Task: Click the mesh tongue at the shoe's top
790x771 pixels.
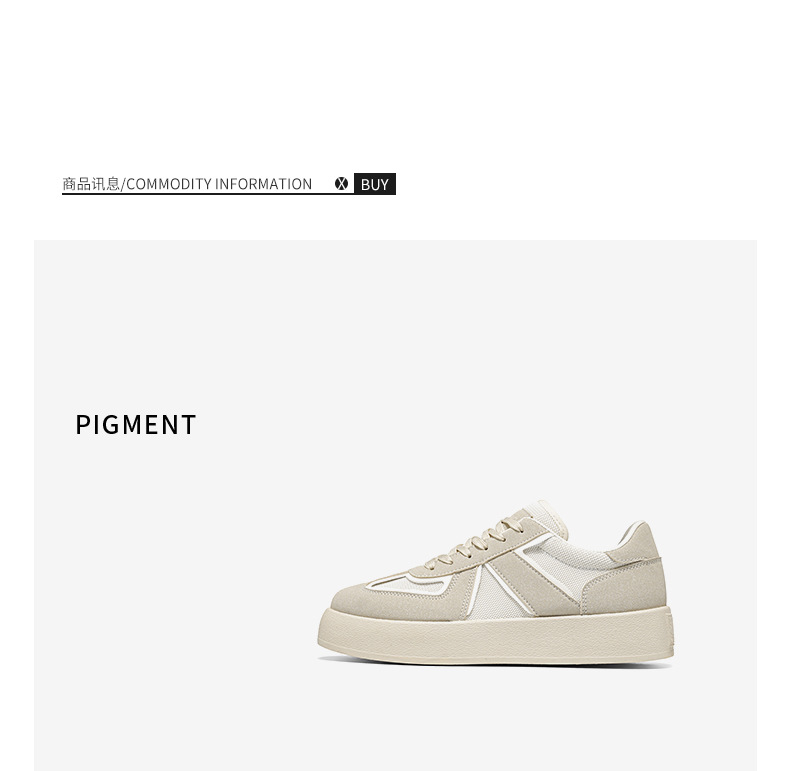Action: (547, 517)
